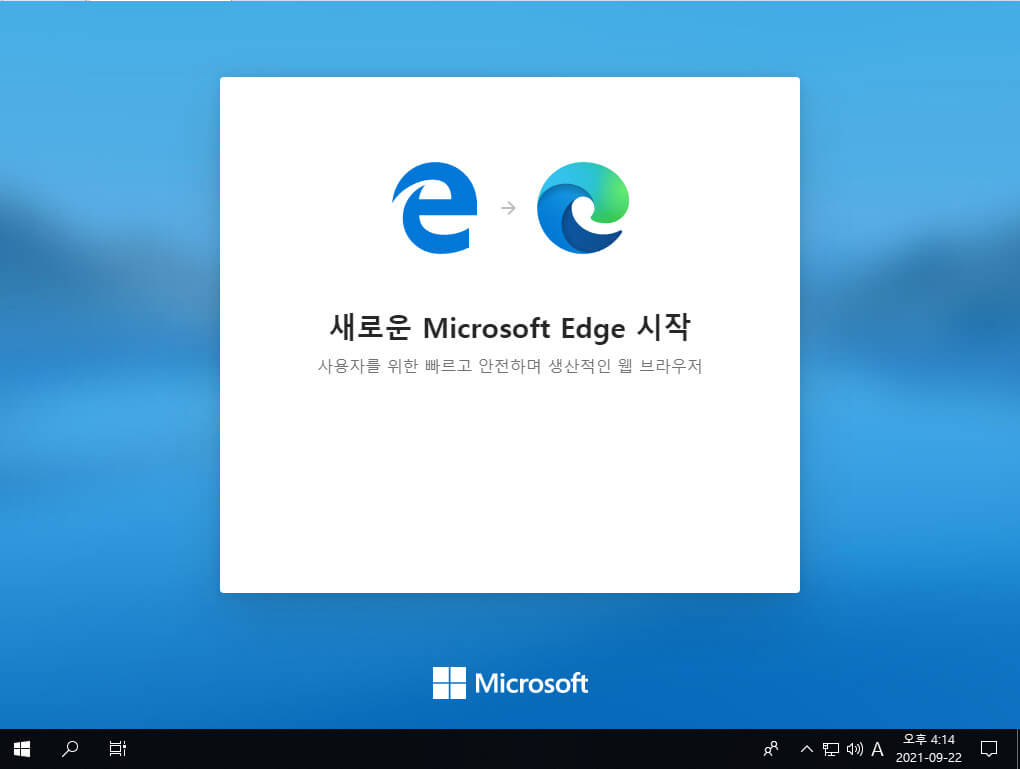Open Task View from the taskbar
The height and width of the screenshot is (769, 1020).
118,749
